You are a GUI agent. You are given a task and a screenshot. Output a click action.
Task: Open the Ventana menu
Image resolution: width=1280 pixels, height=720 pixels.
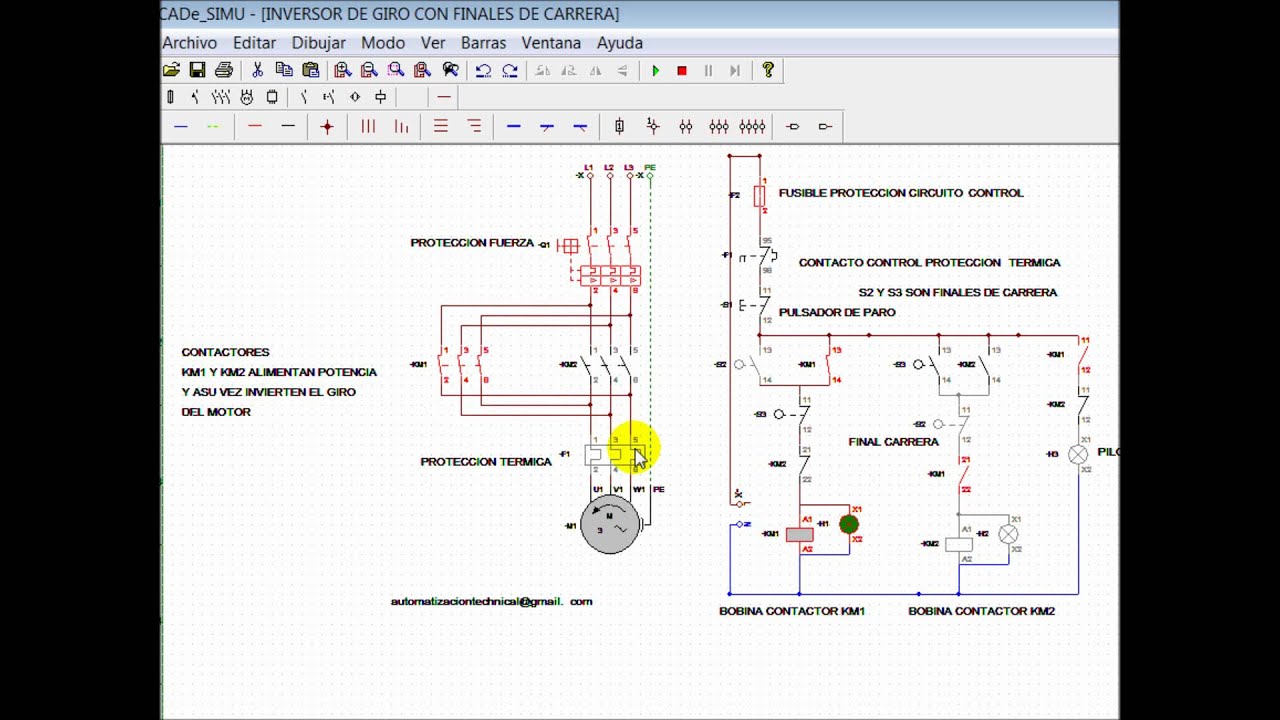coord(551,43)
